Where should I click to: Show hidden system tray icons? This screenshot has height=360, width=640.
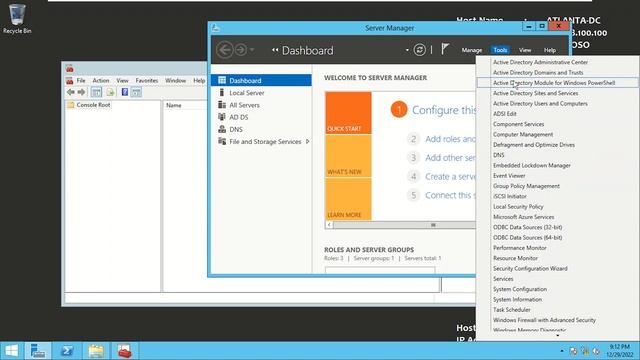pos(562,351)
